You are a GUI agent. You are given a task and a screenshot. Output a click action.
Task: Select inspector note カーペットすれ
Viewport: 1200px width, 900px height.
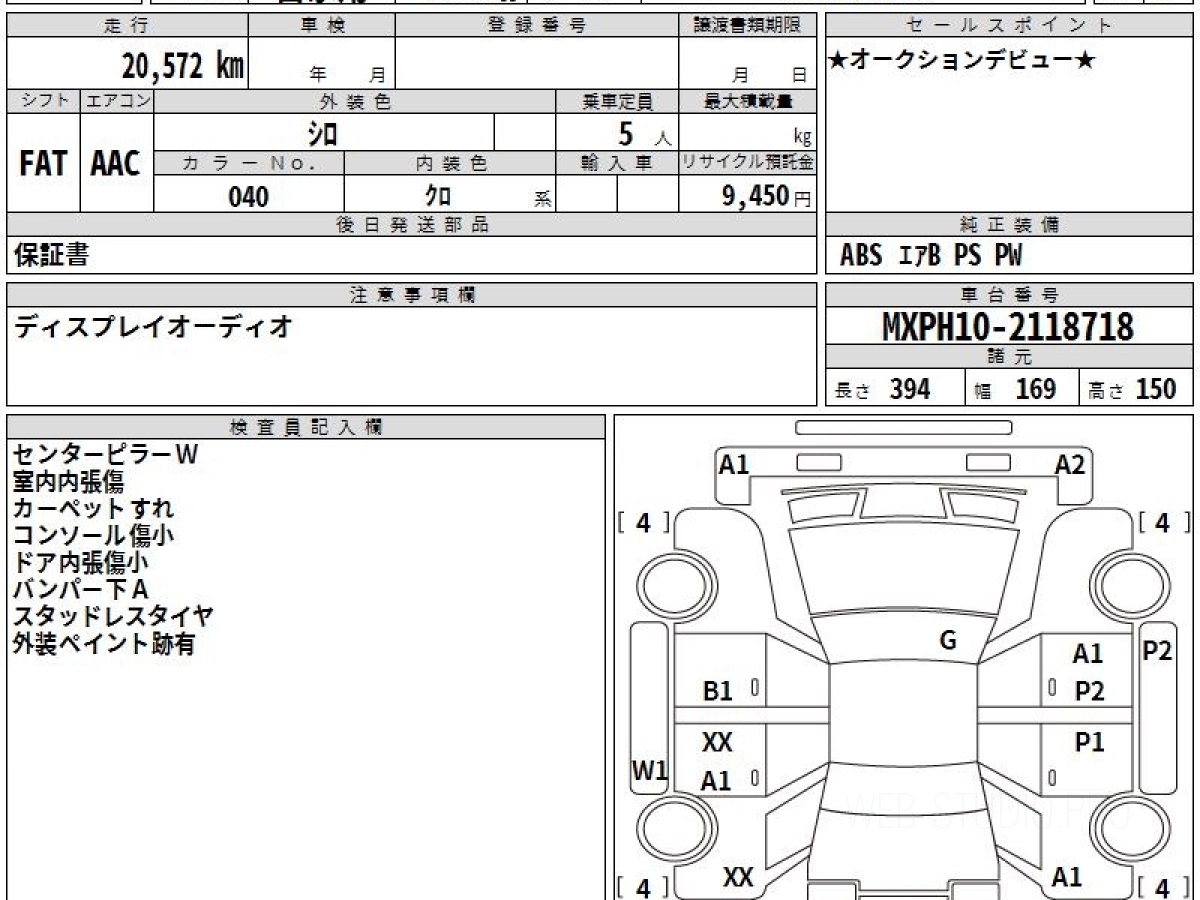click(92, 509)
